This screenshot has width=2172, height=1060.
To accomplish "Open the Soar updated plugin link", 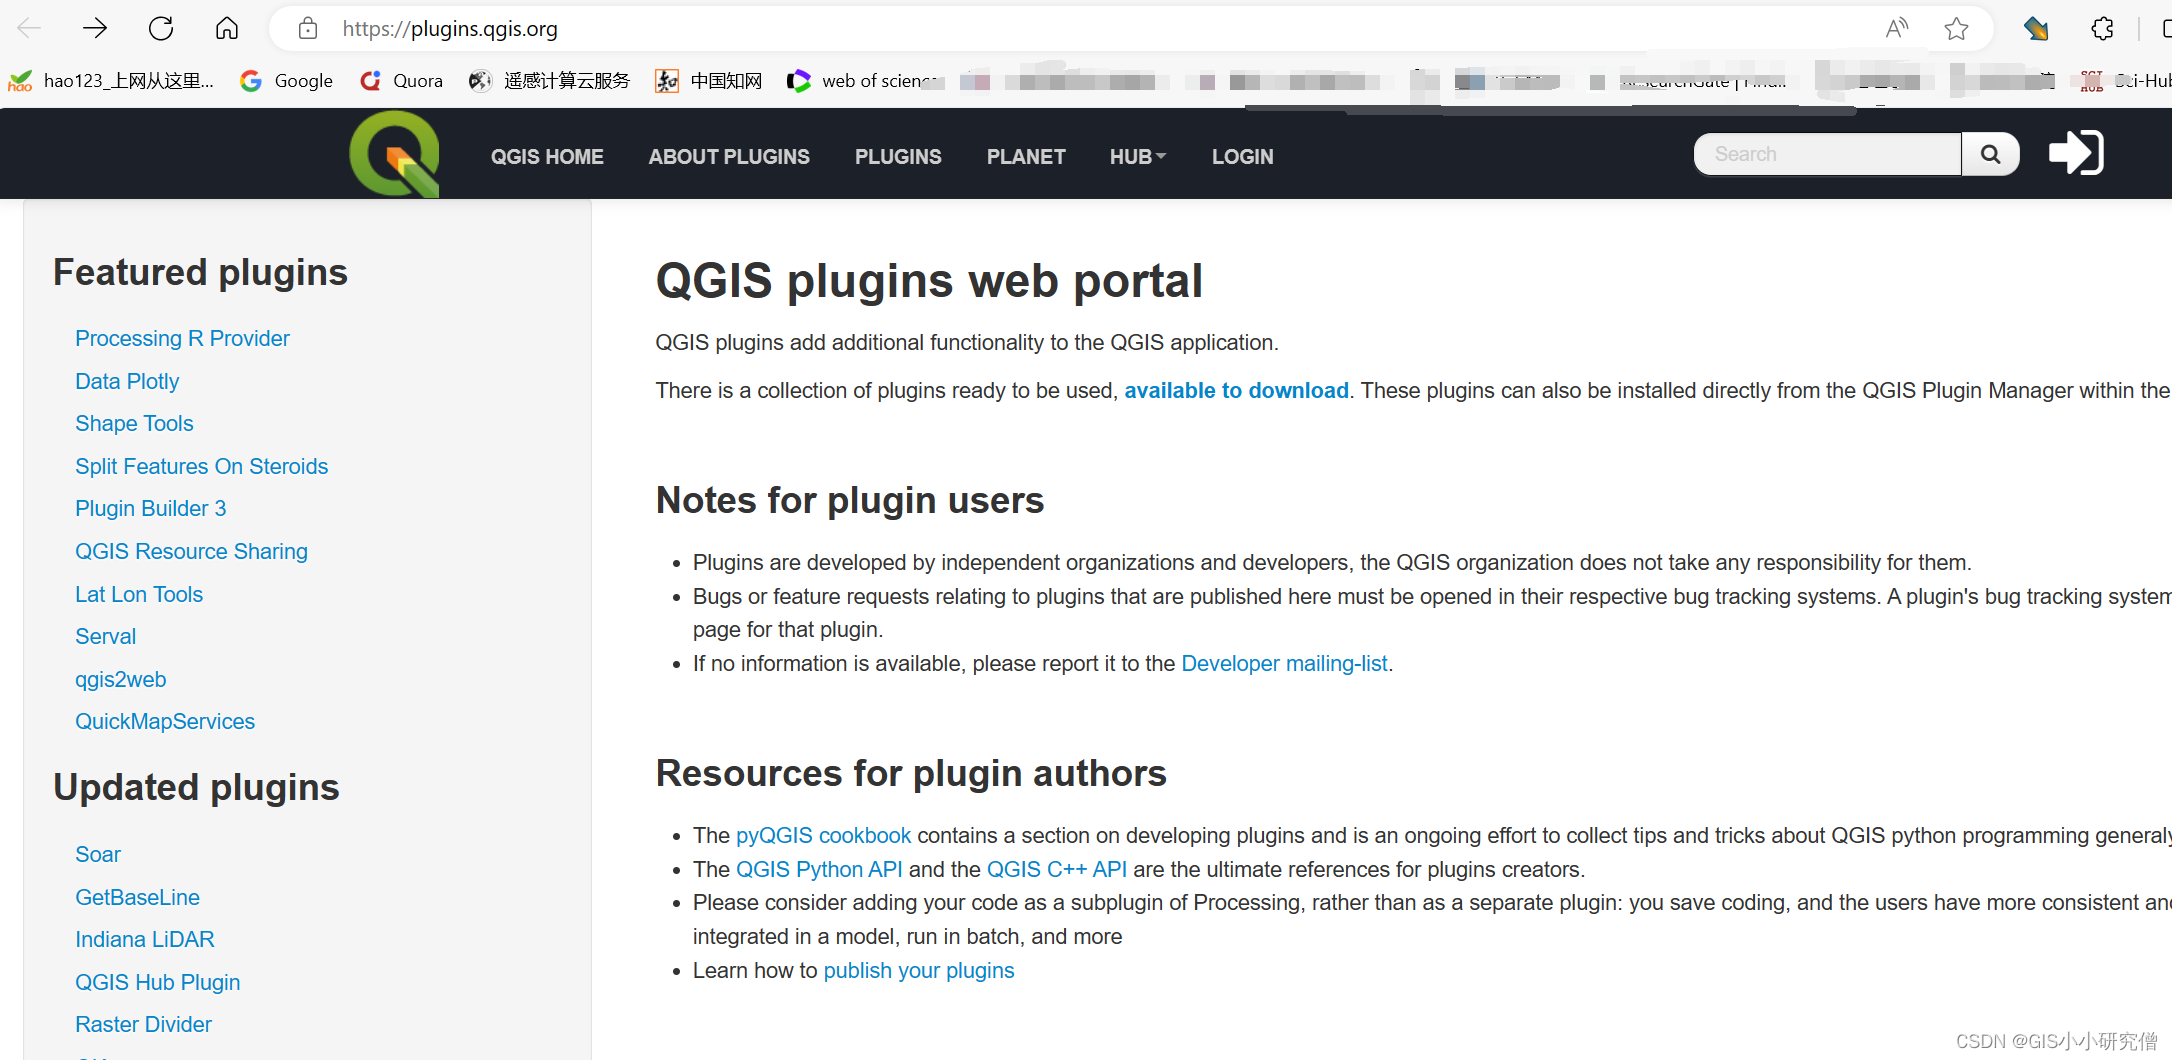I will click(x=98, y=854).
